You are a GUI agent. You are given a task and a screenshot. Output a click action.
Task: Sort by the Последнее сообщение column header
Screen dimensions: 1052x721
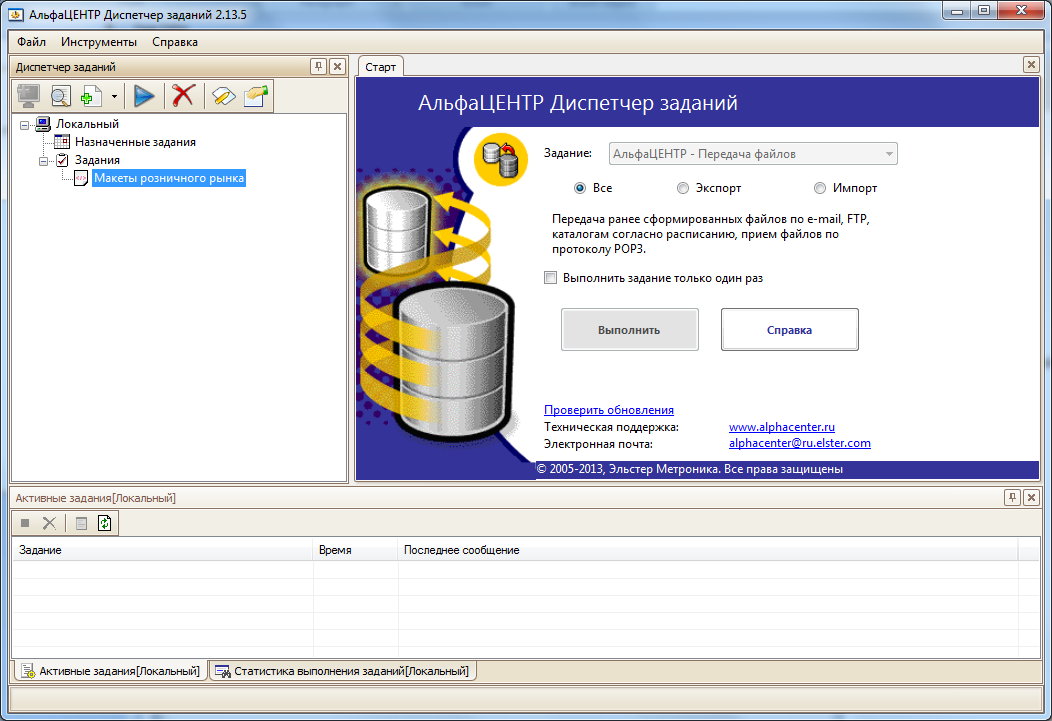click(708, 550)
